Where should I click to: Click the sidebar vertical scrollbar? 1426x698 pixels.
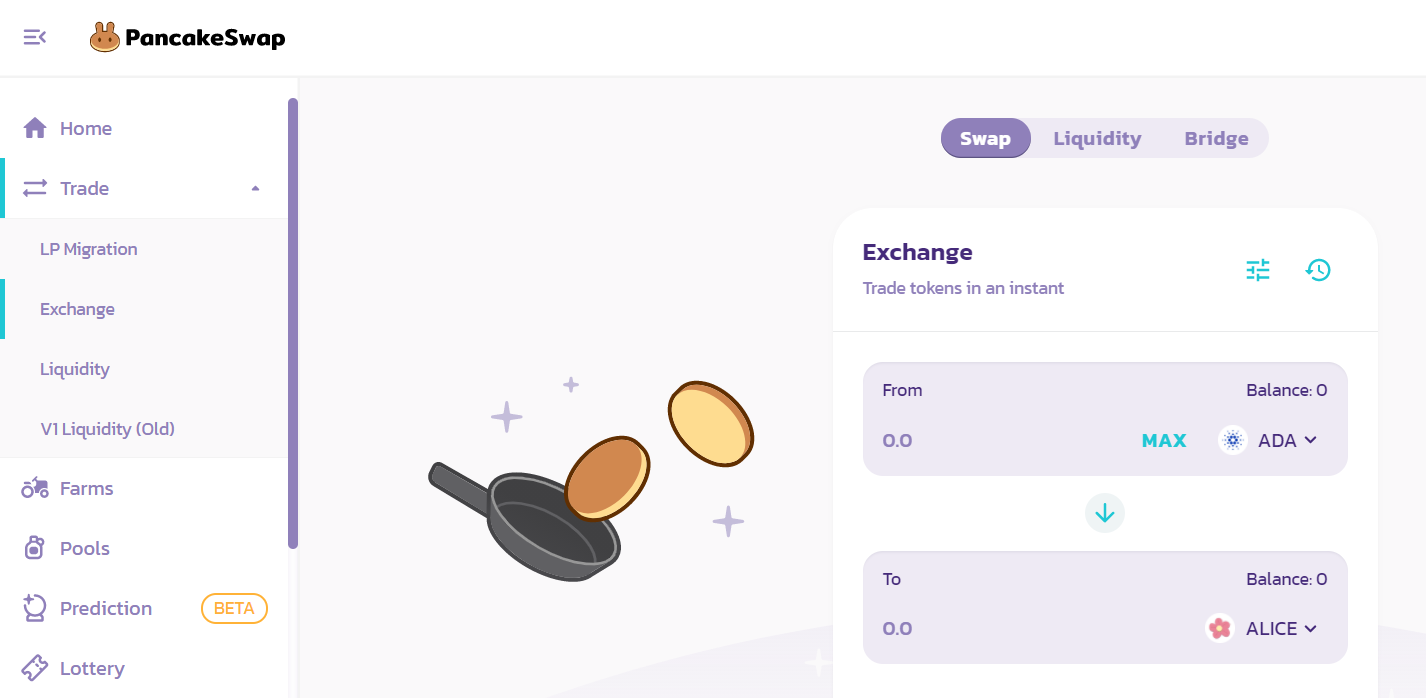[293, 320]
